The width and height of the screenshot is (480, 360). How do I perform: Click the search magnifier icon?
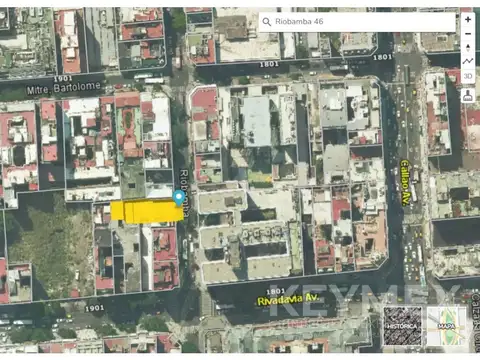coord(266,22)
